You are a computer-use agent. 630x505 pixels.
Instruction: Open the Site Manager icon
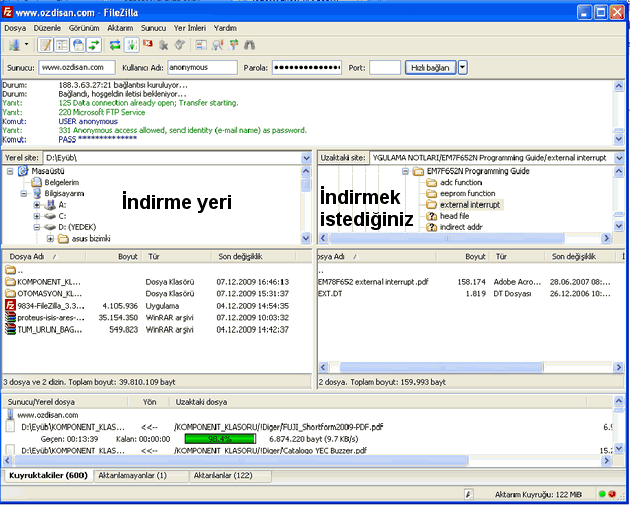pos(14,45)
